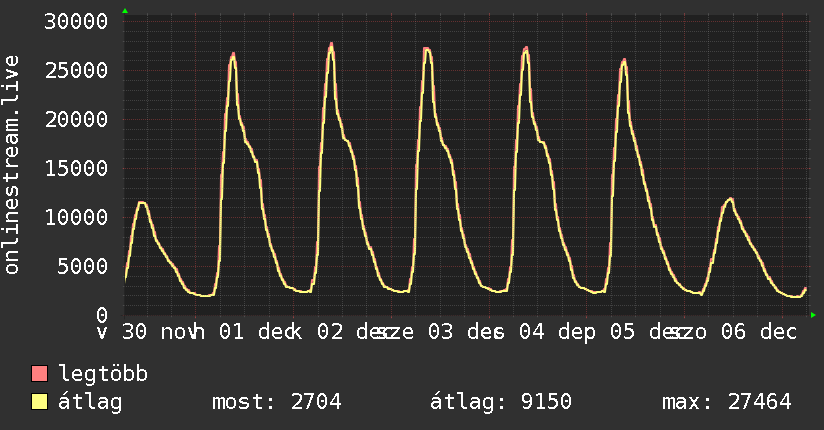Click the 05 dec date label
Viewport: 824px width, 430px height.
click(648, 332)
